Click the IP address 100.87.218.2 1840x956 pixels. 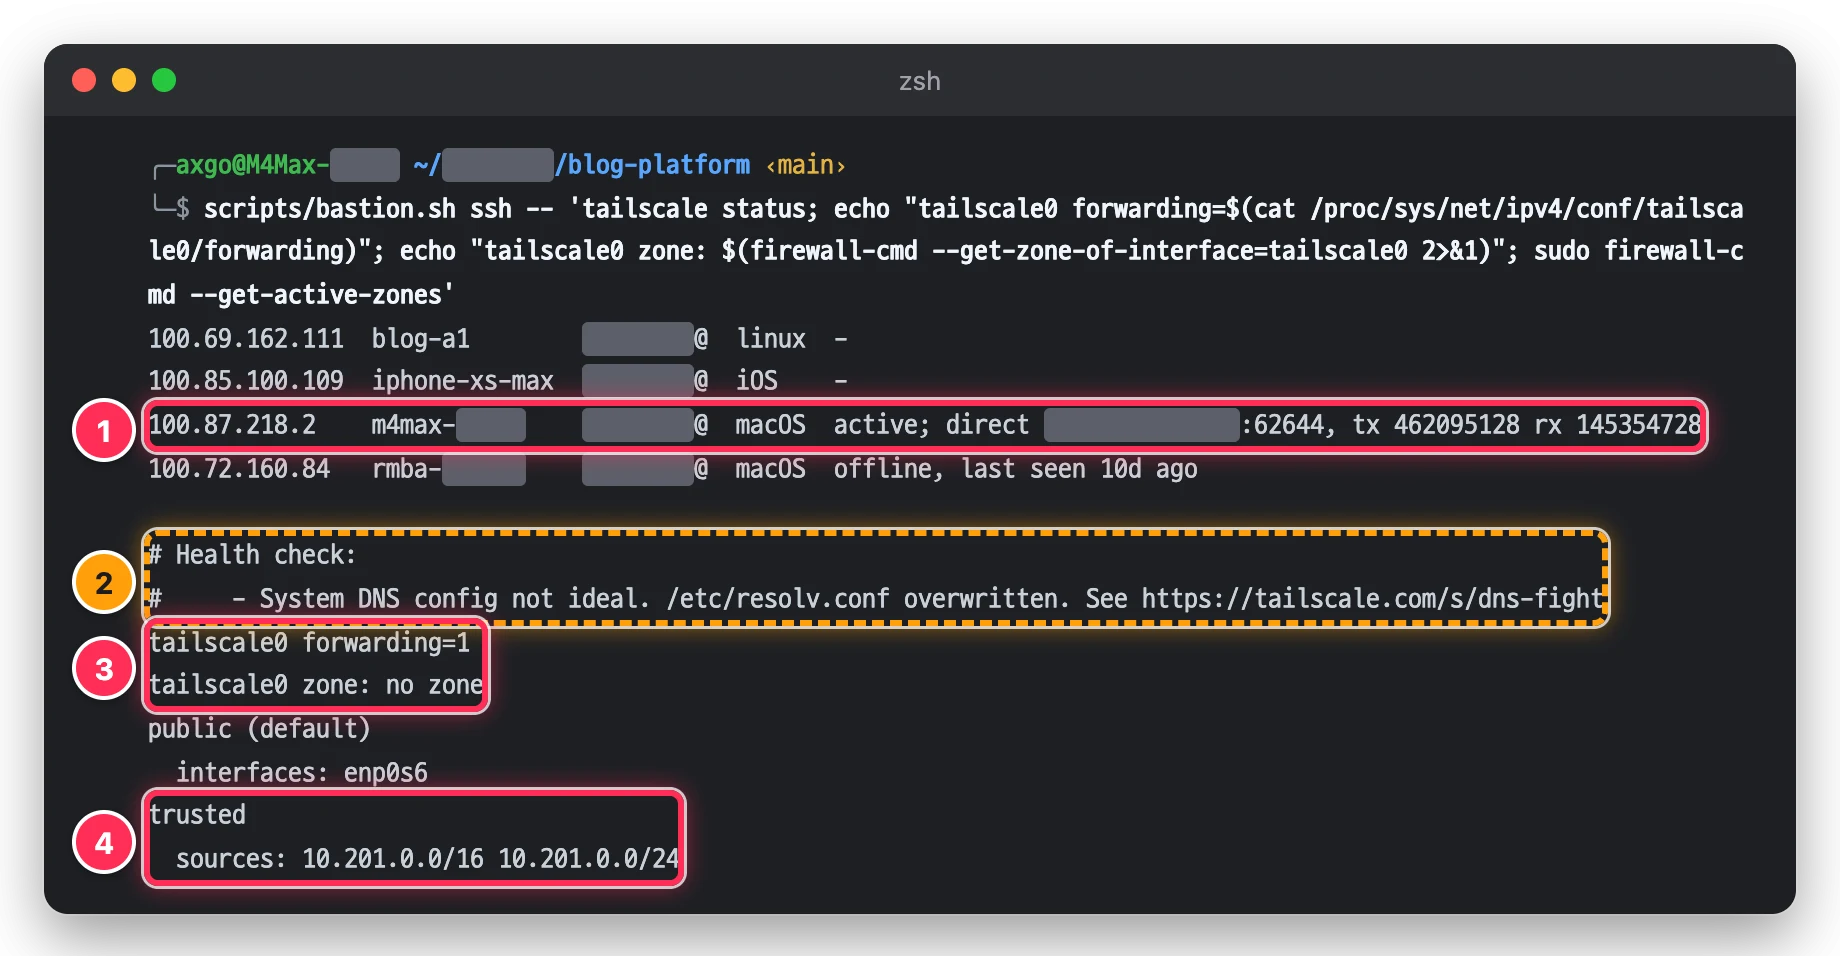point(232,425)
